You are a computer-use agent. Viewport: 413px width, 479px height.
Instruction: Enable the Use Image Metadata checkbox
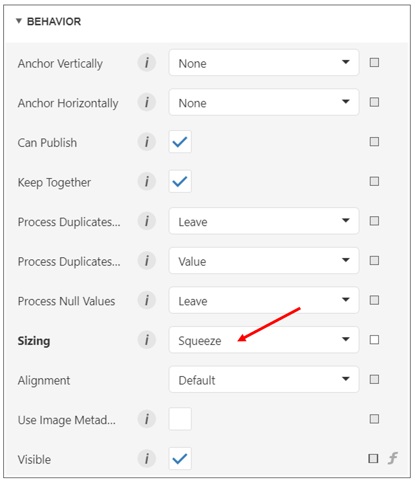(x=180, y=419)
